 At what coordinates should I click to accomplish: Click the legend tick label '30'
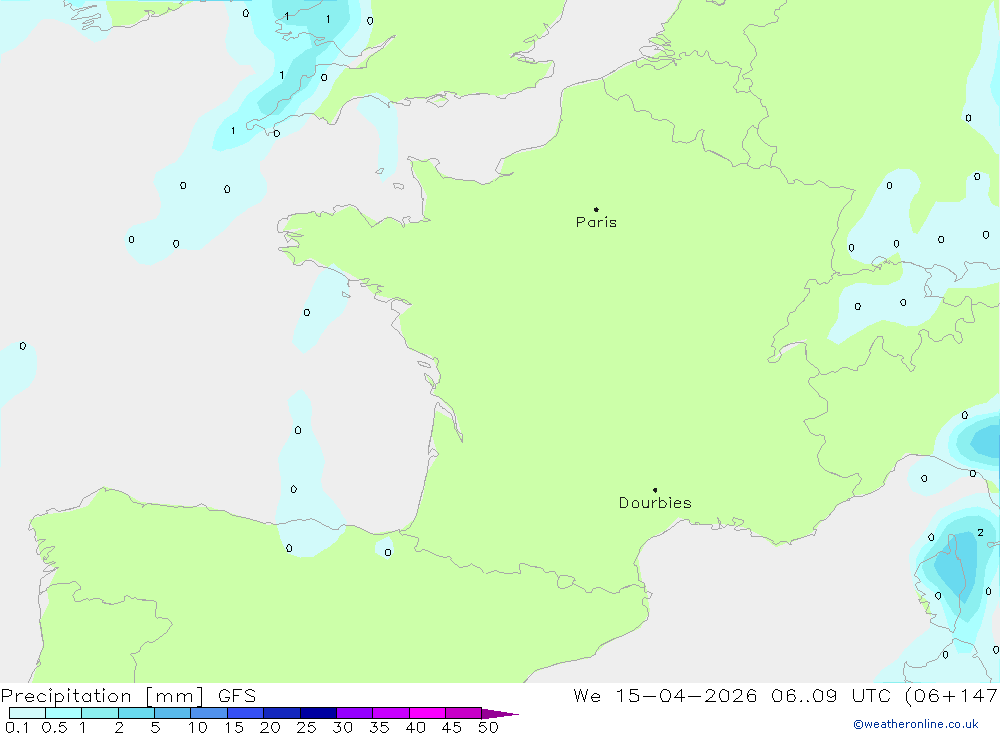343,727
